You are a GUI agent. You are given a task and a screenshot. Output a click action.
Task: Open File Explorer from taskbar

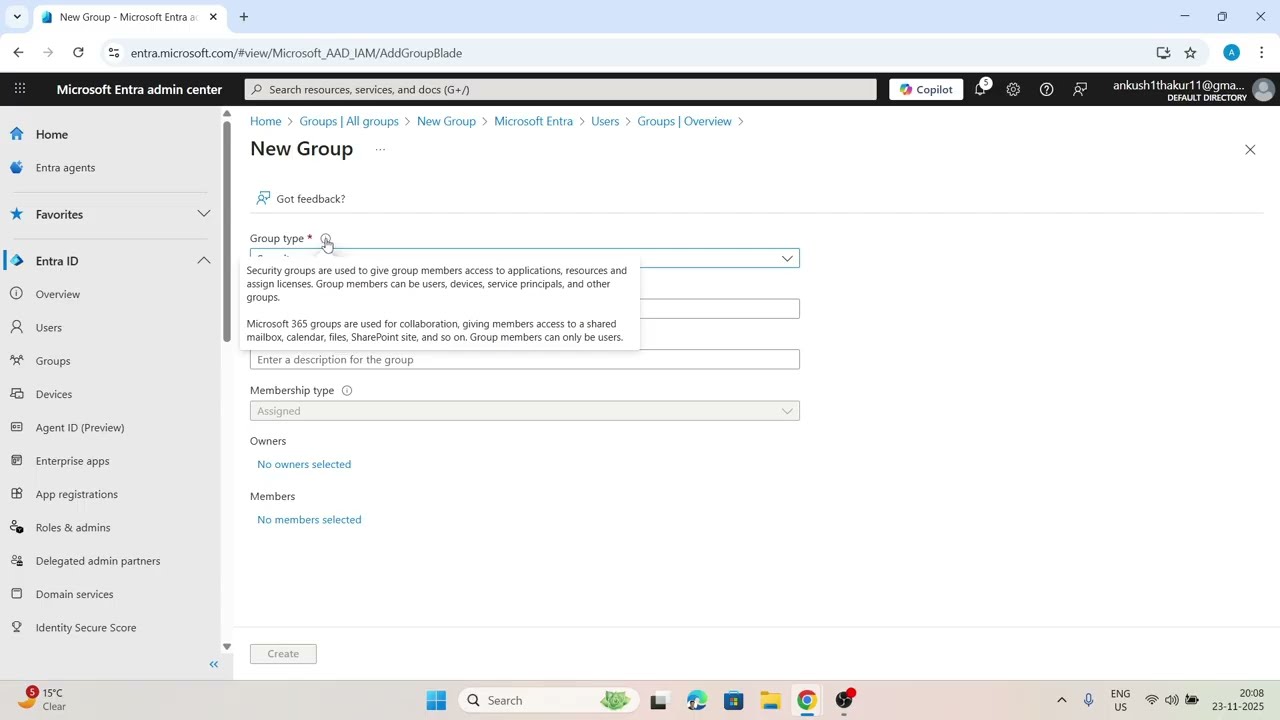770,700
